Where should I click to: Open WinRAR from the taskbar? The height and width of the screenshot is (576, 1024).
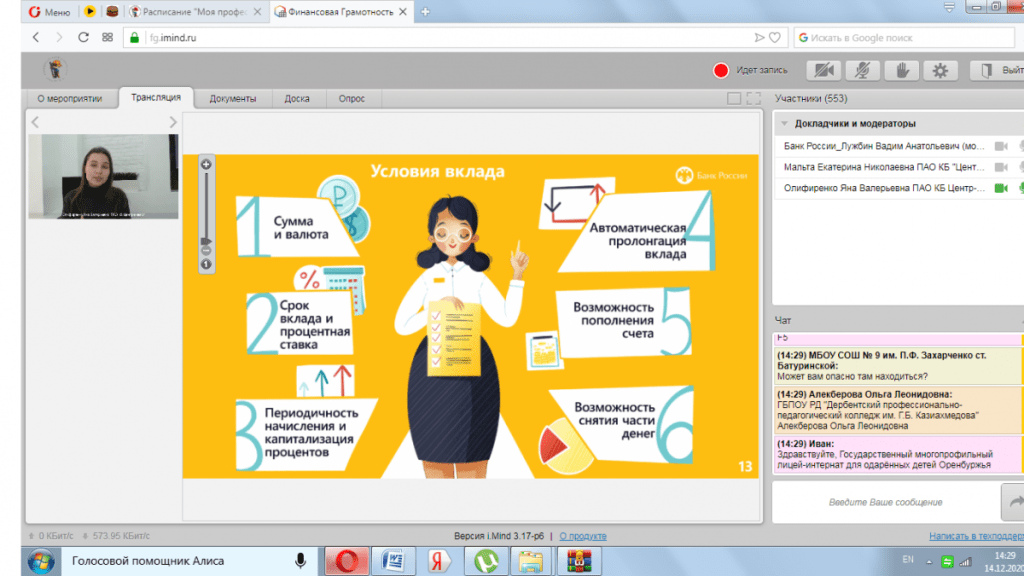pyautogui.click(x=579, y=561)
